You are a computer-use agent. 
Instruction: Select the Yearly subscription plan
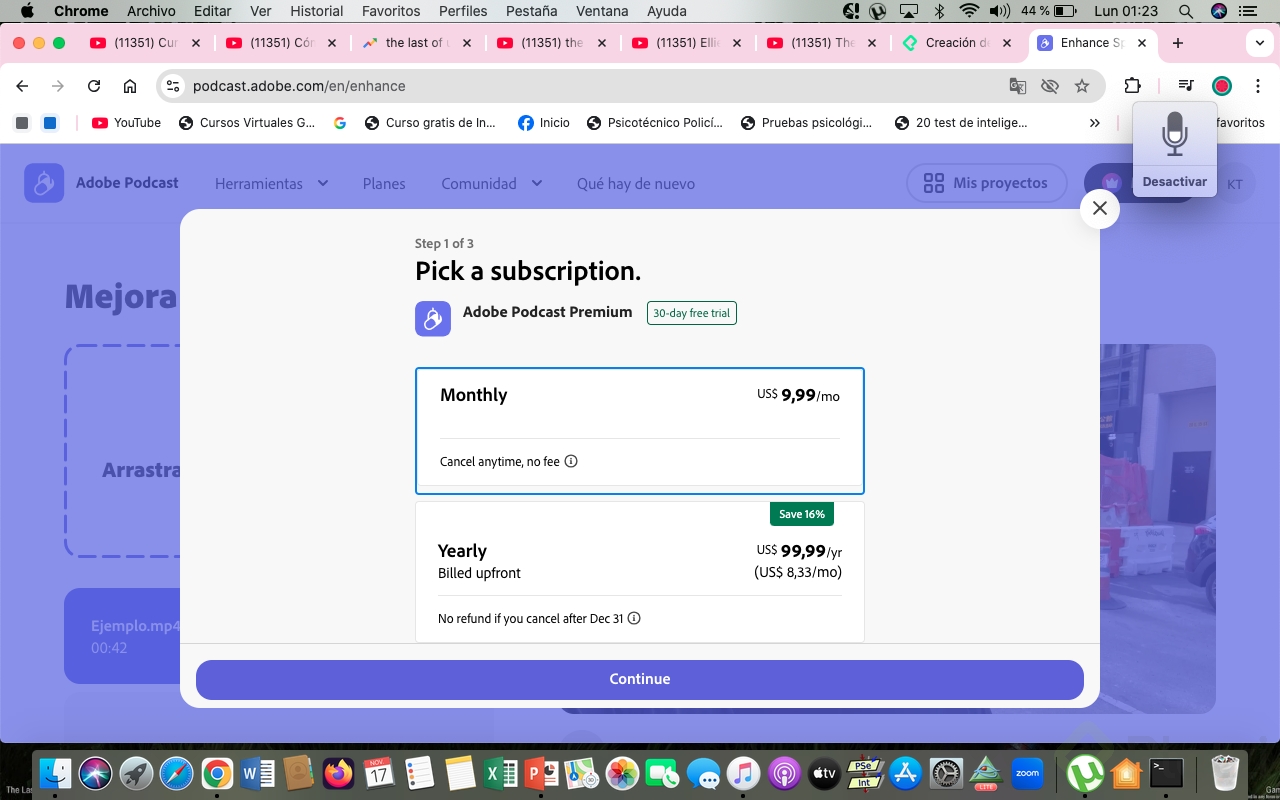click(x=640, y=572)
